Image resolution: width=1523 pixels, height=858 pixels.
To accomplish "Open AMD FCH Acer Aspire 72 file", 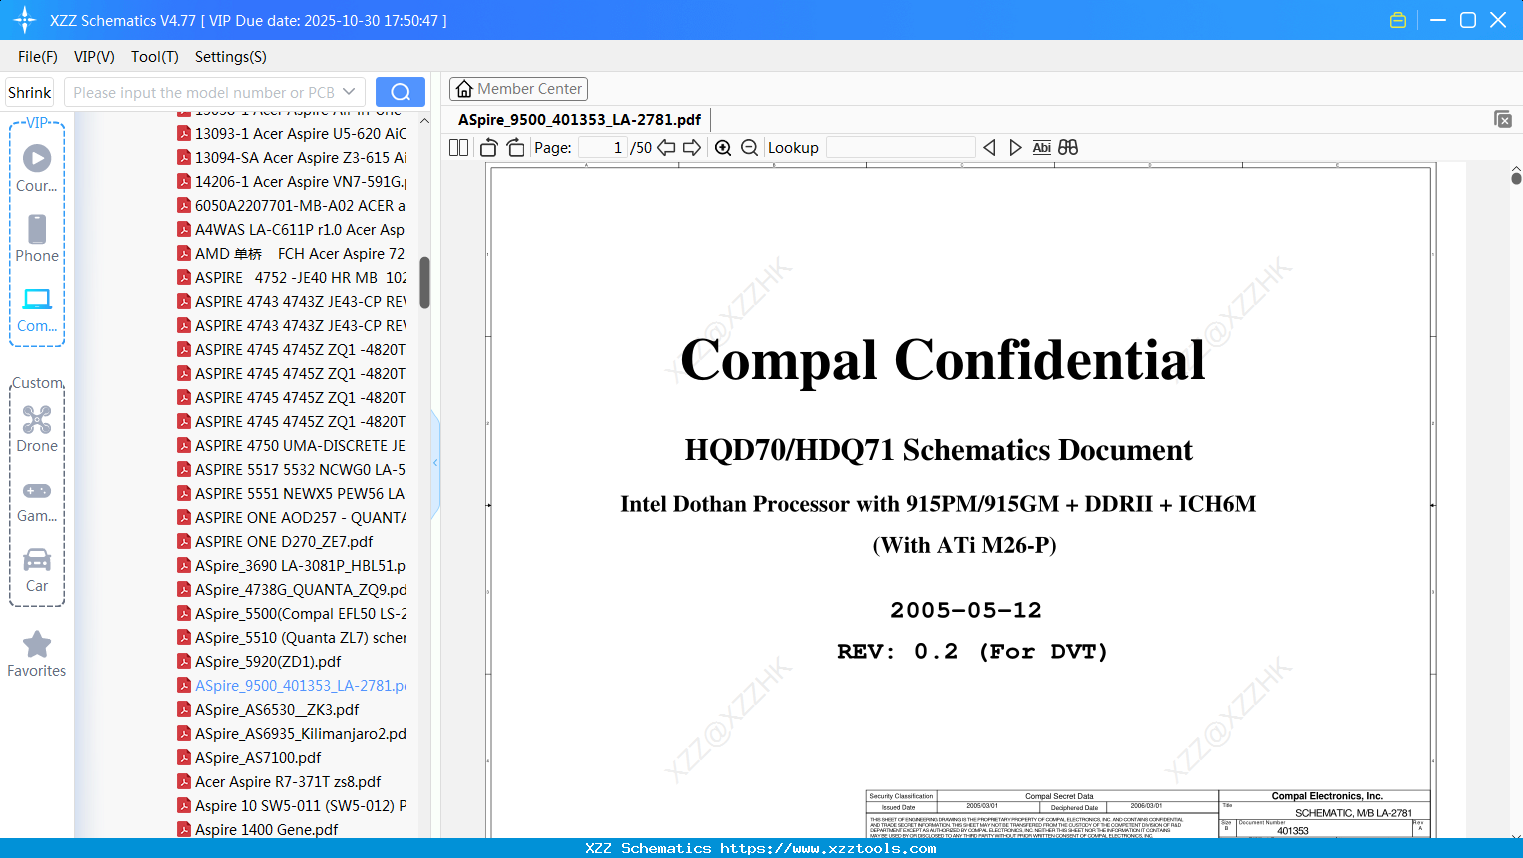I will tap(291, 254).
